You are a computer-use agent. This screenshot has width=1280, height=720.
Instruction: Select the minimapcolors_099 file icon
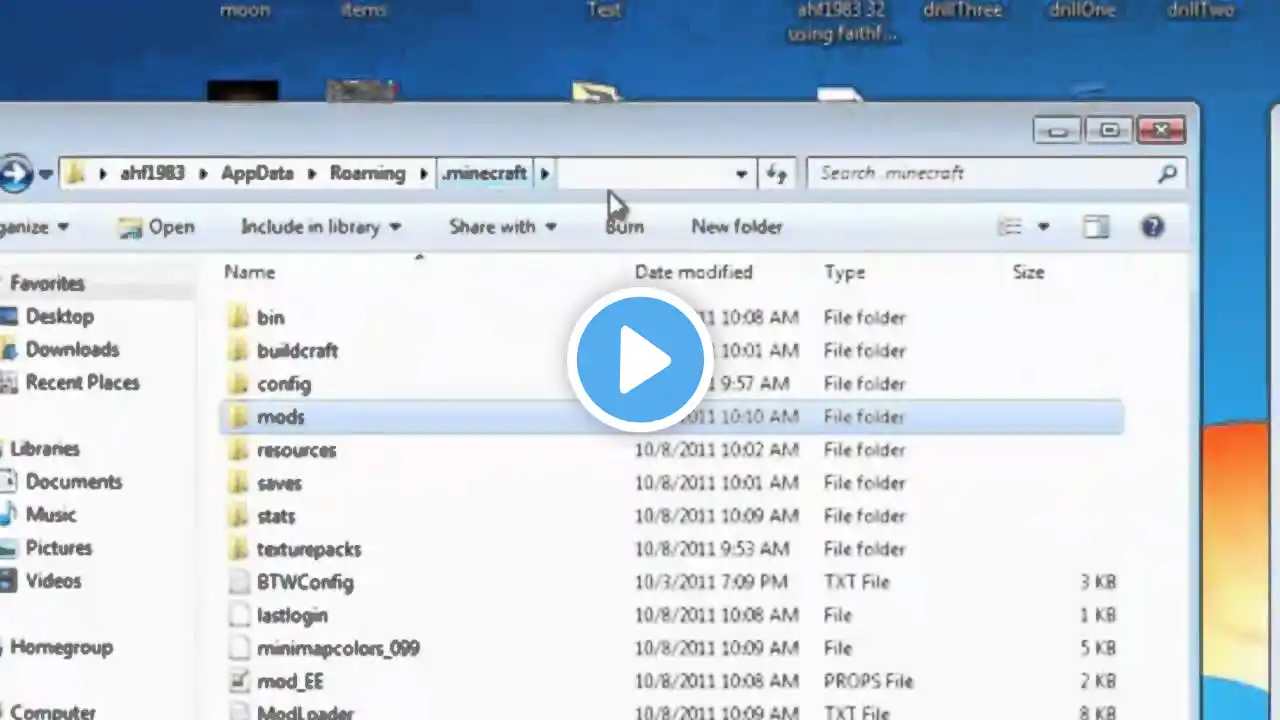tap(238, 648)
